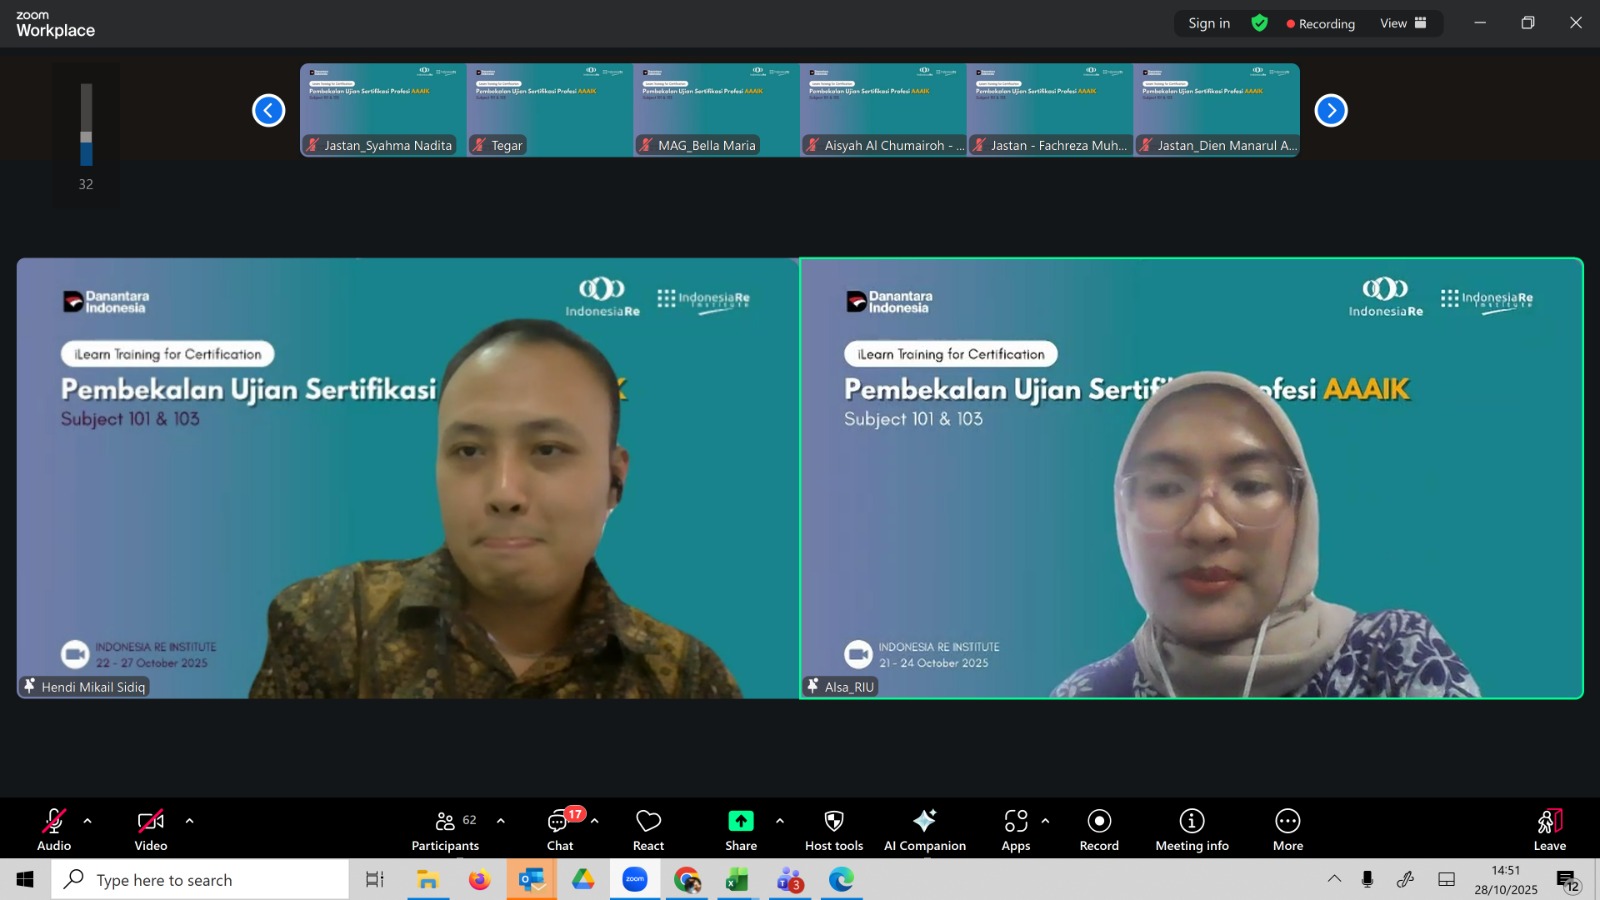Image resolution: width=1600 pixels, height=900 pixels.
Task: Open the Chat panel
Action: click(x=559, y=829)
